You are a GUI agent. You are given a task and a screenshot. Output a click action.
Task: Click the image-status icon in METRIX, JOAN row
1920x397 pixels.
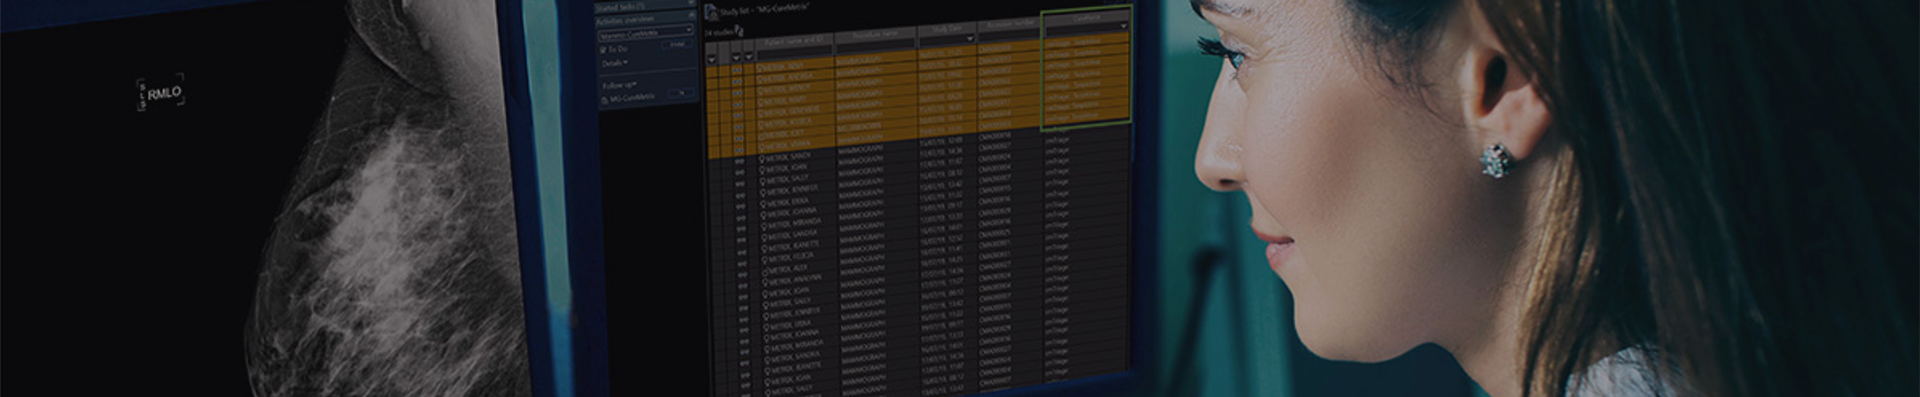click(740, 170)
